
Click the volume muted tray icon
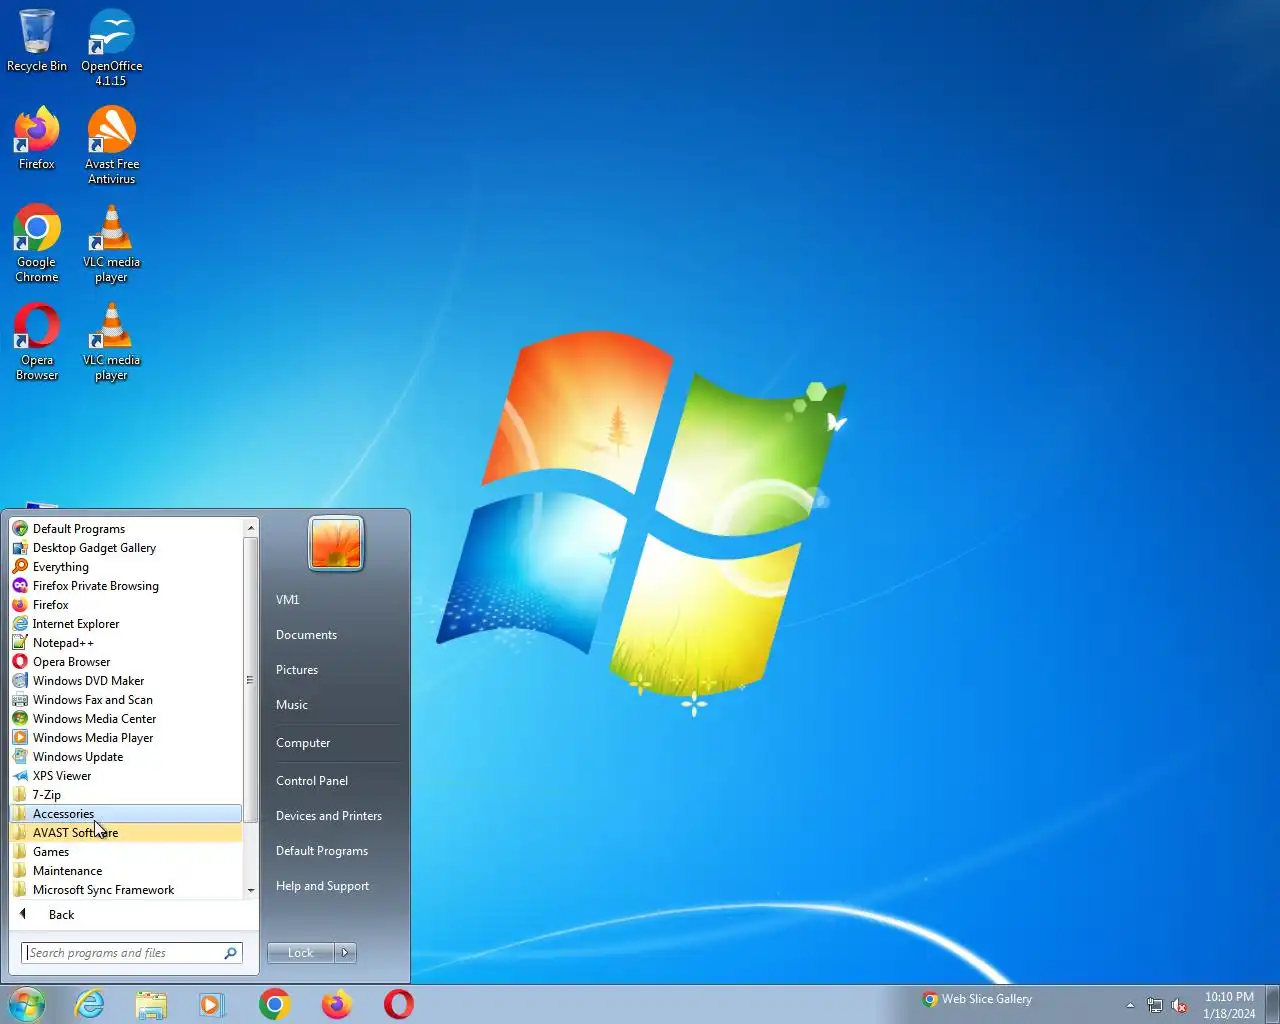pyautogui.click(x=1179, y=1005)
